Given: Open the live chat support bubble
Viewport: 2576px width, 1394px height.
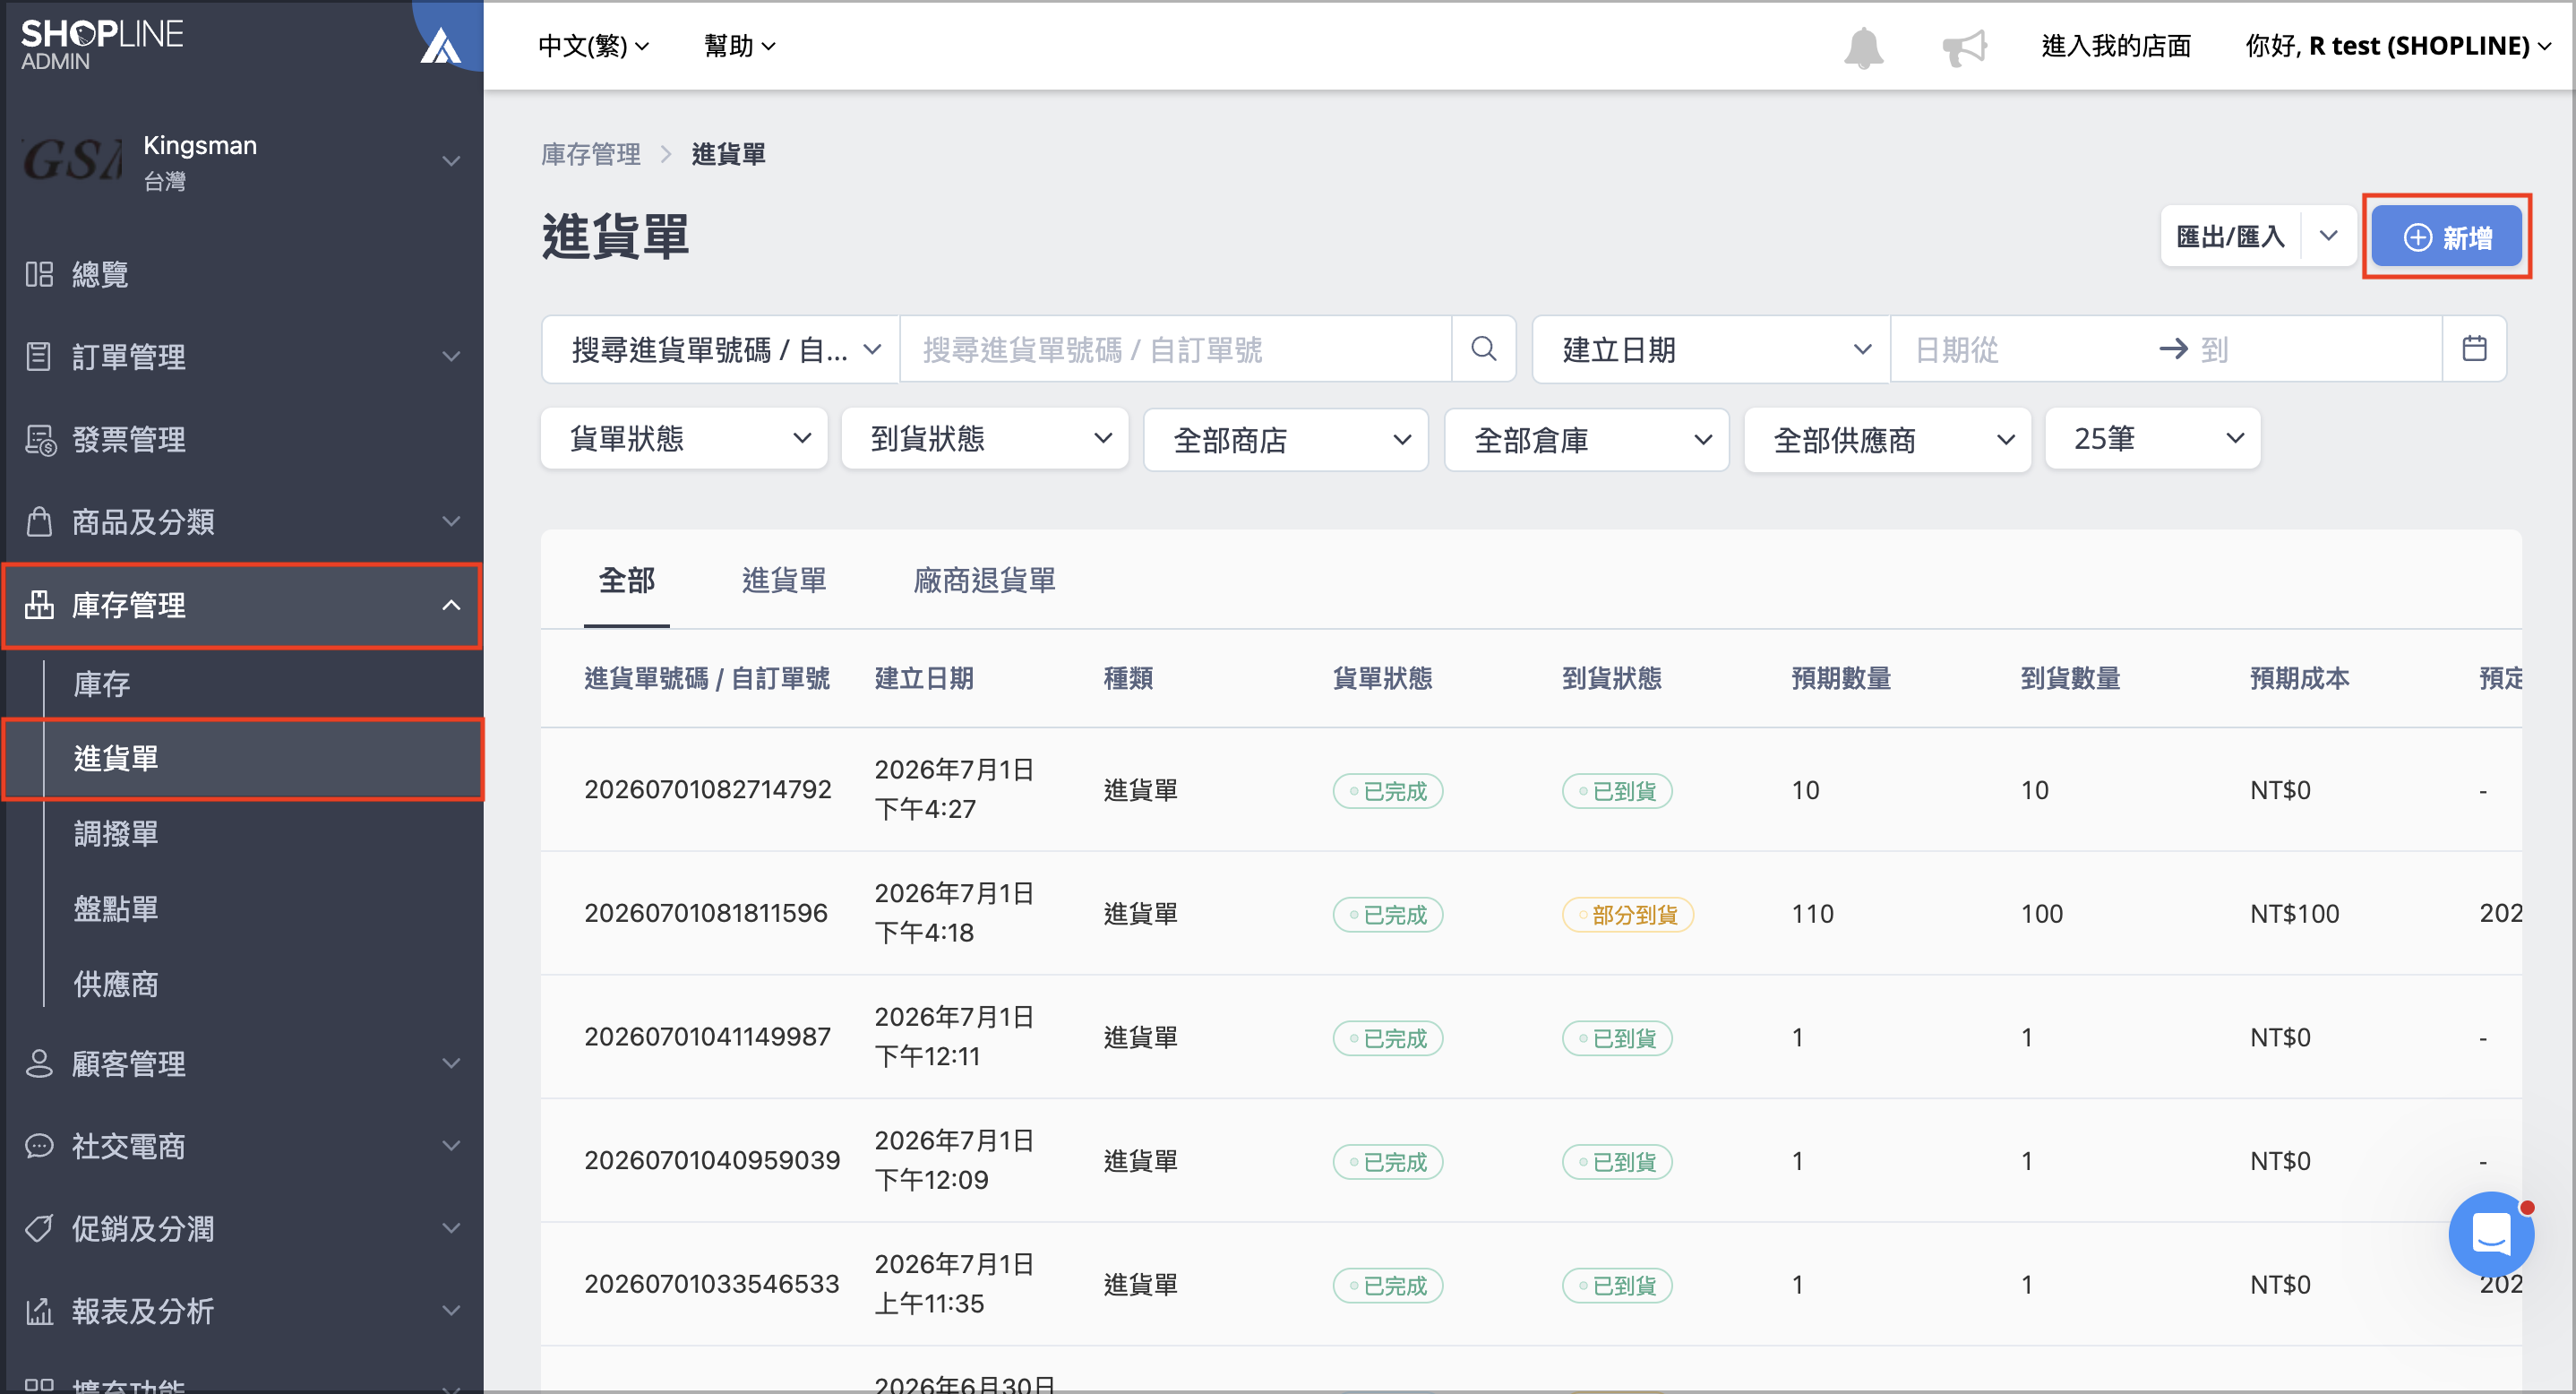Looking at the screenshot, I should (2490, 1233).
